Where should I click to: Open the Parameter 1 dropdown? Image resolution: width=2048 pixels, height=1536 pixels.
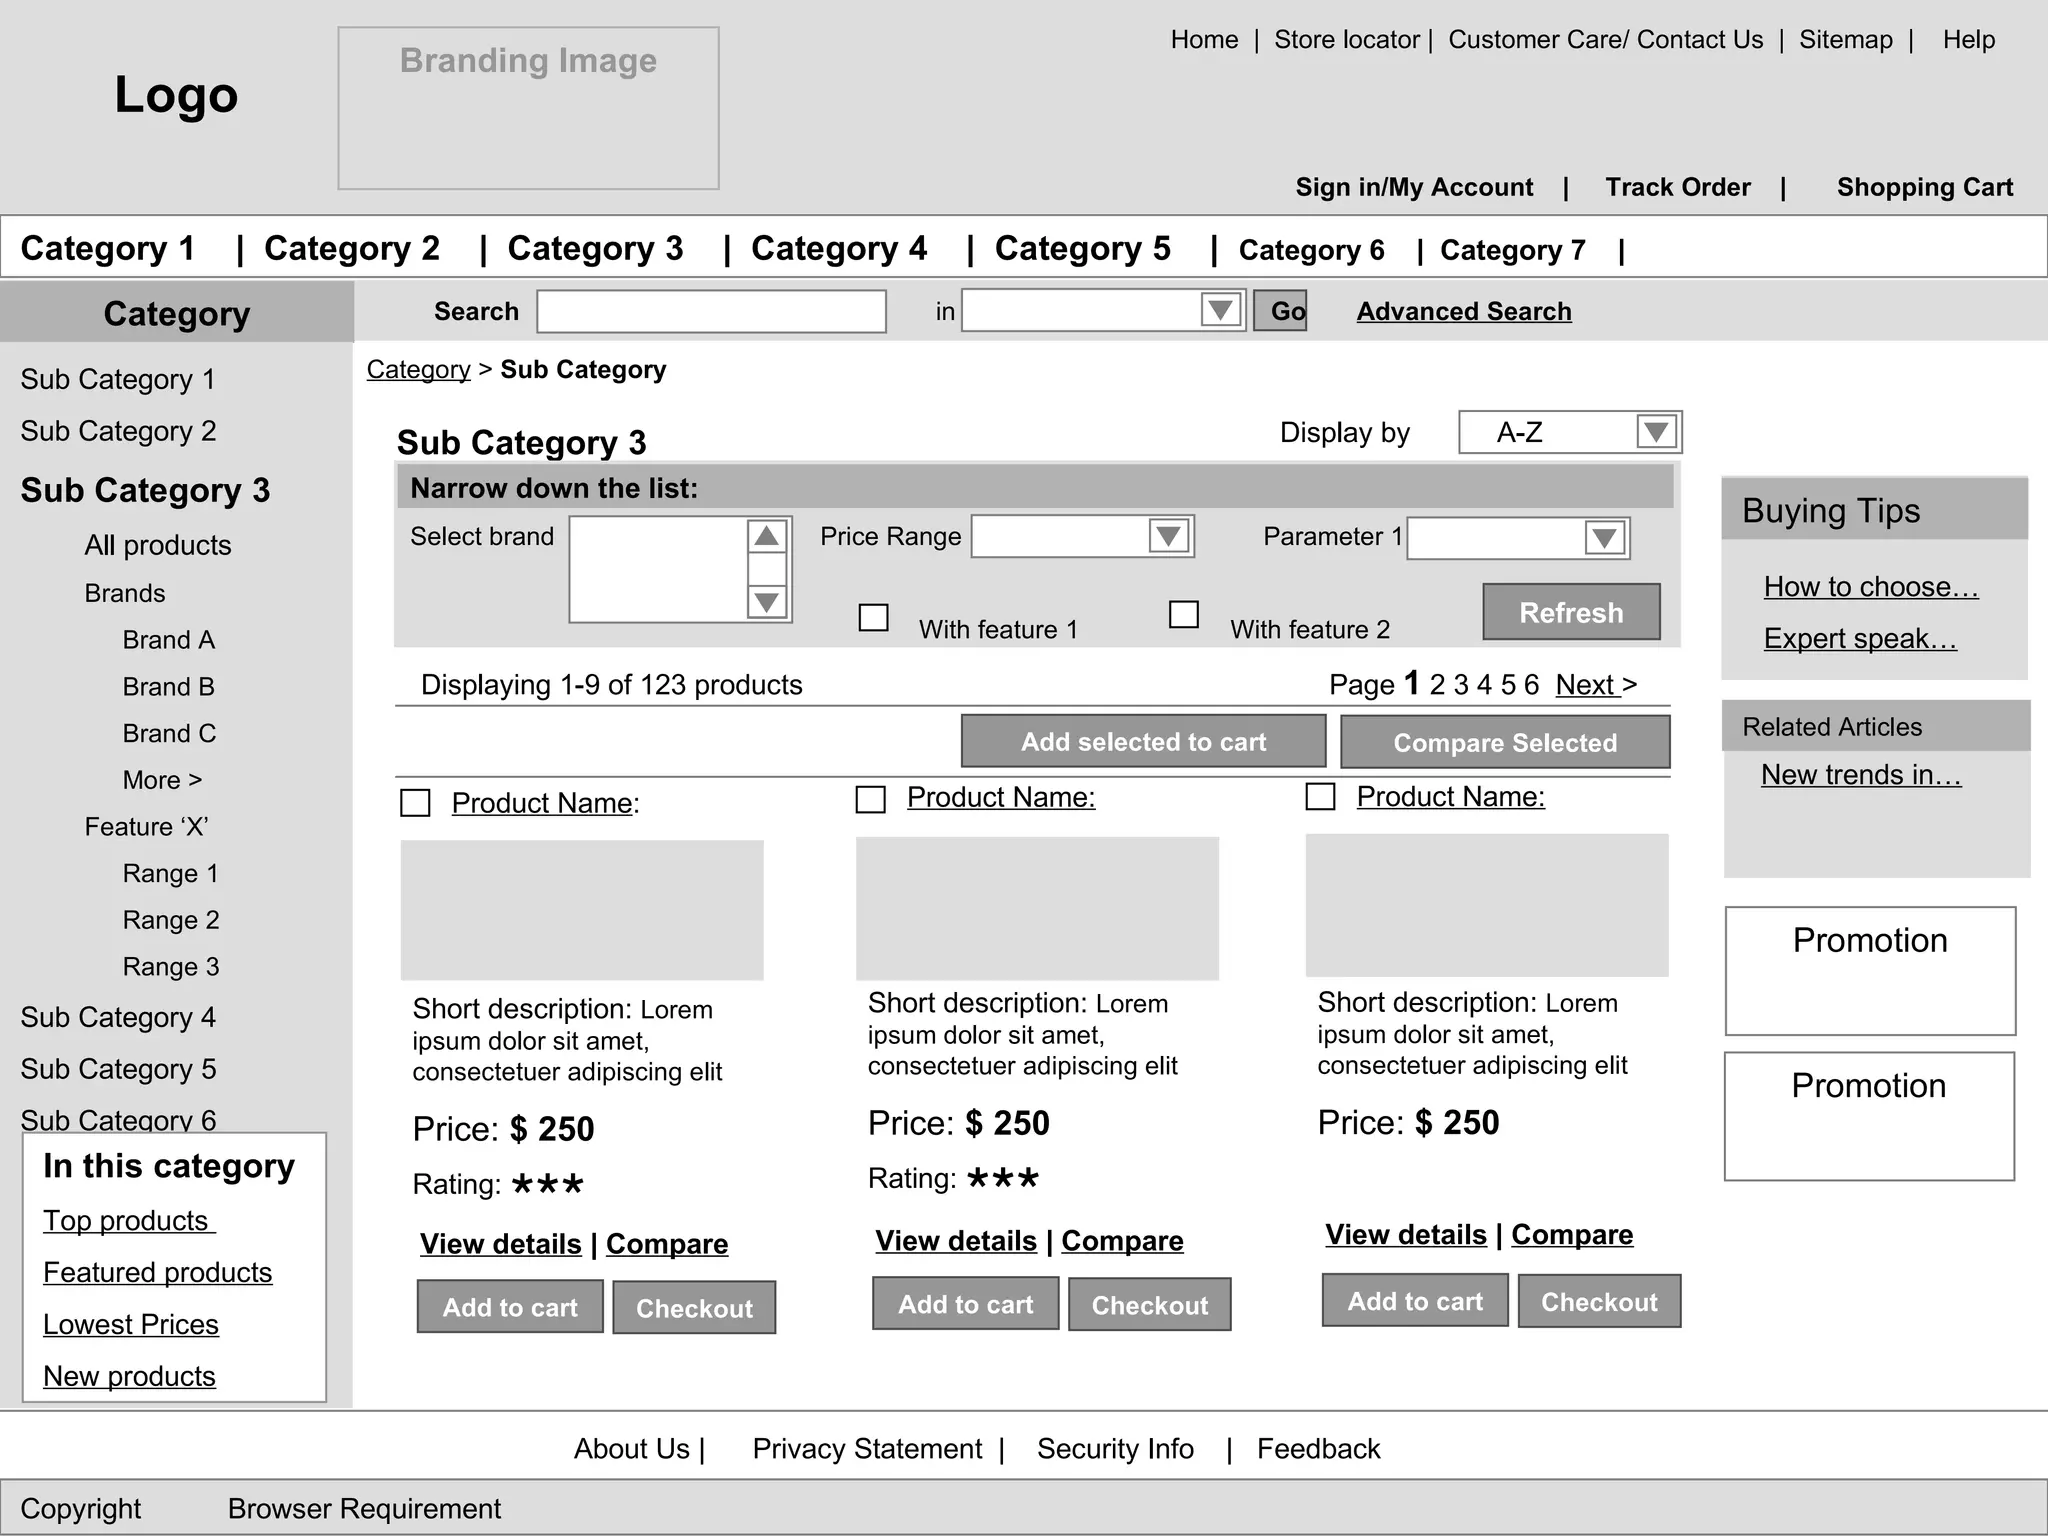point(1604,538)
